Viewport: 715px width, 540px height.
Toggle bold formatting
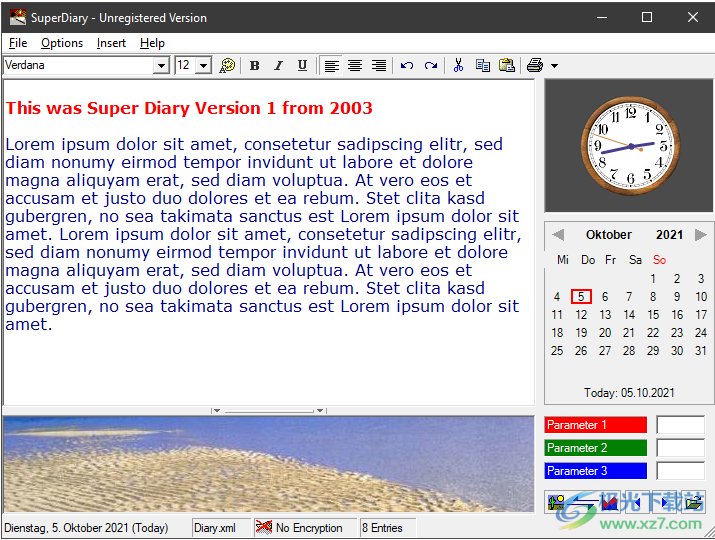pyautogui.click(x=254, y=66)
